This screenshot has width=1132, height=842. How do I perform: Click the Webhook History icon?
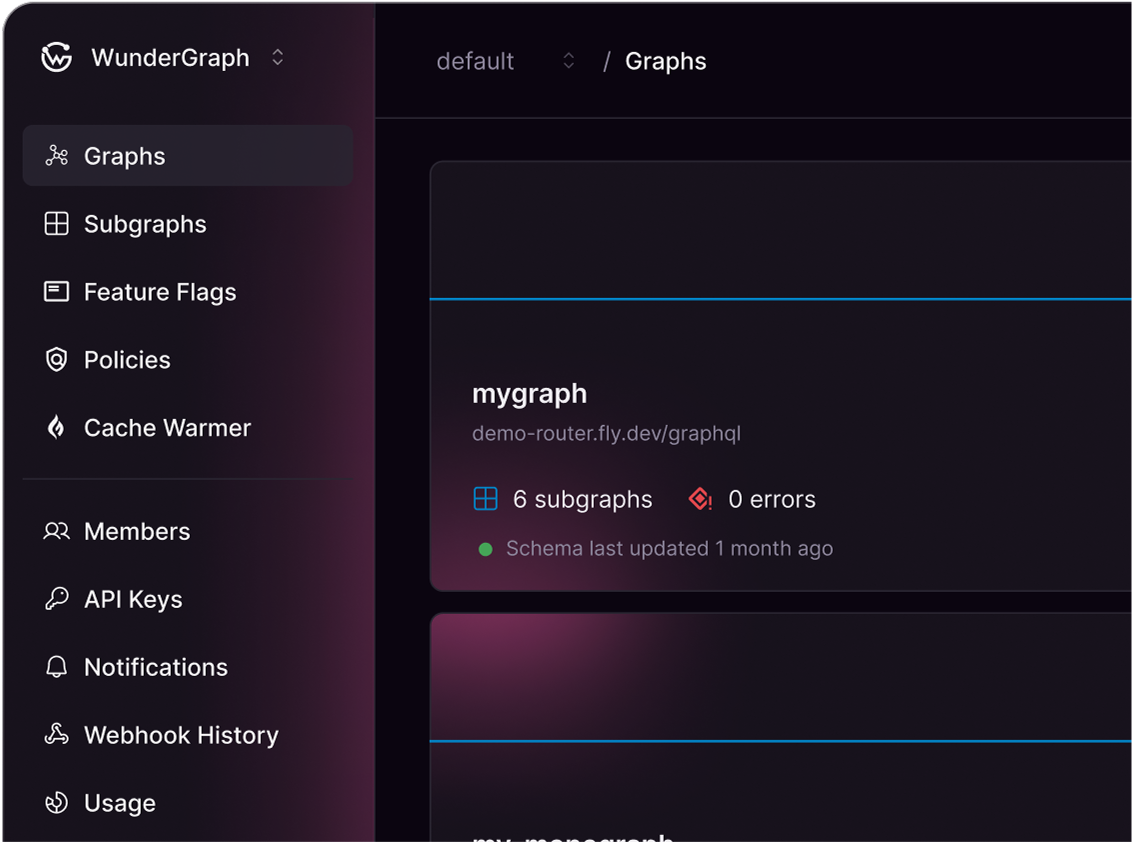coord(56,735)
